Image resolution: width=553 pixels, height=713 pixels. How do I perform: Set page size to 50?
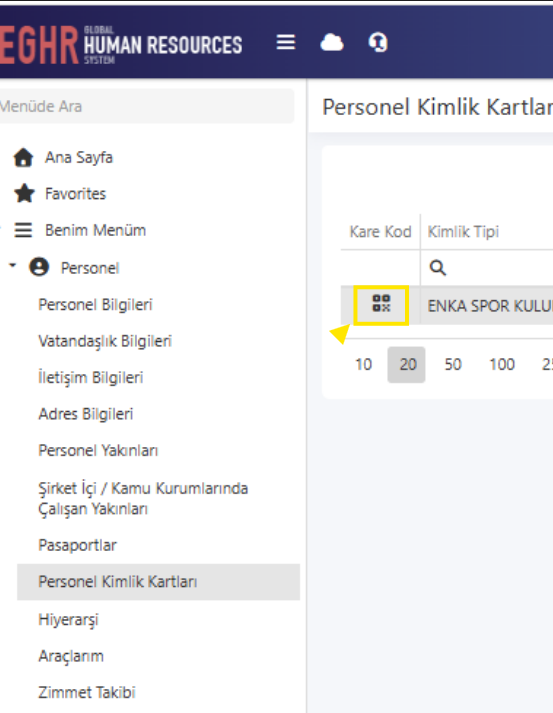tap(453, 364)
